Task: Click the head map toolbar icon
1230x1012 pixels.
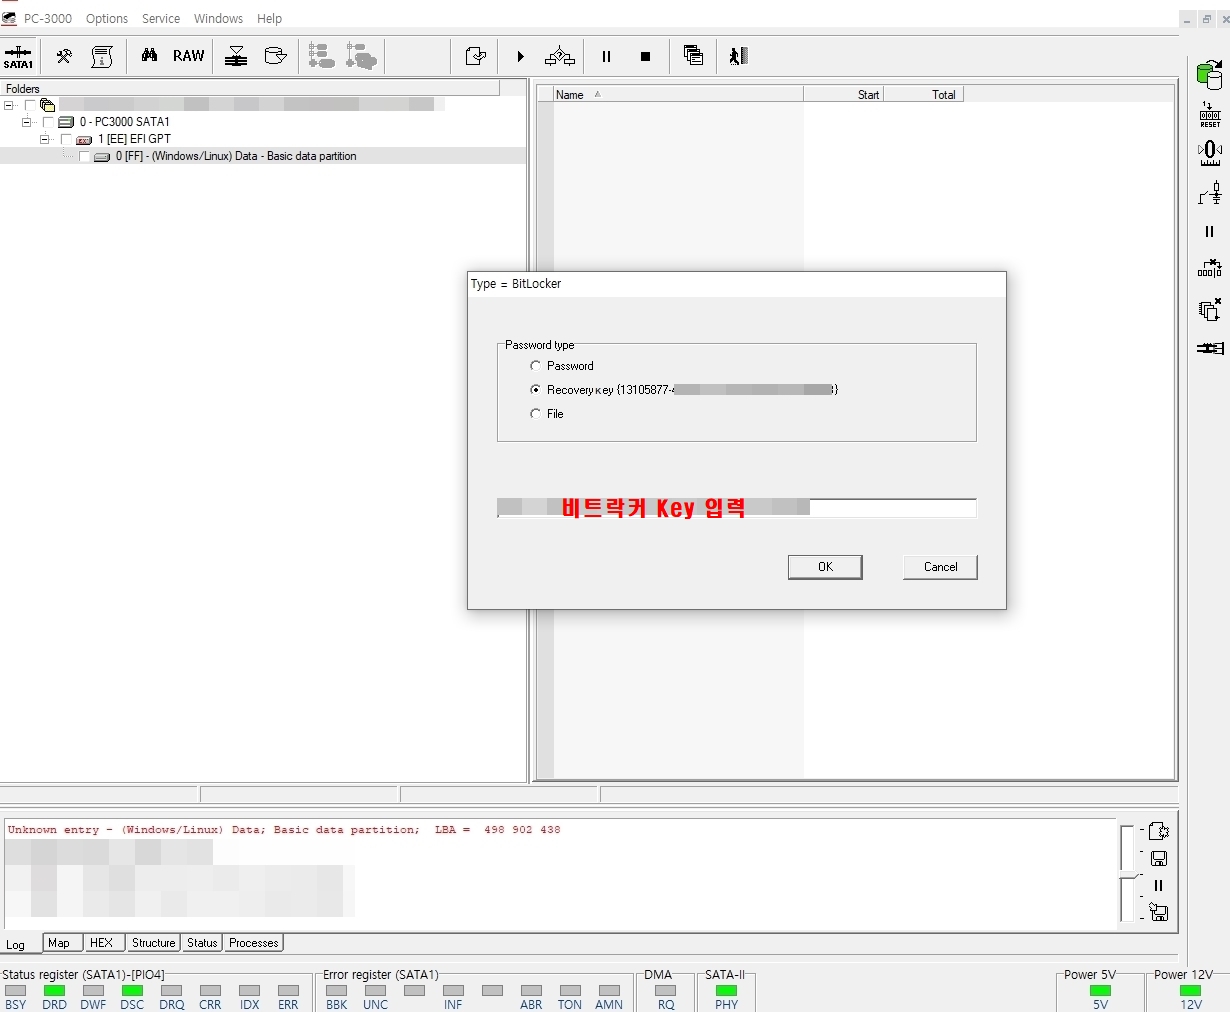Action: click(x=236, y=56)
